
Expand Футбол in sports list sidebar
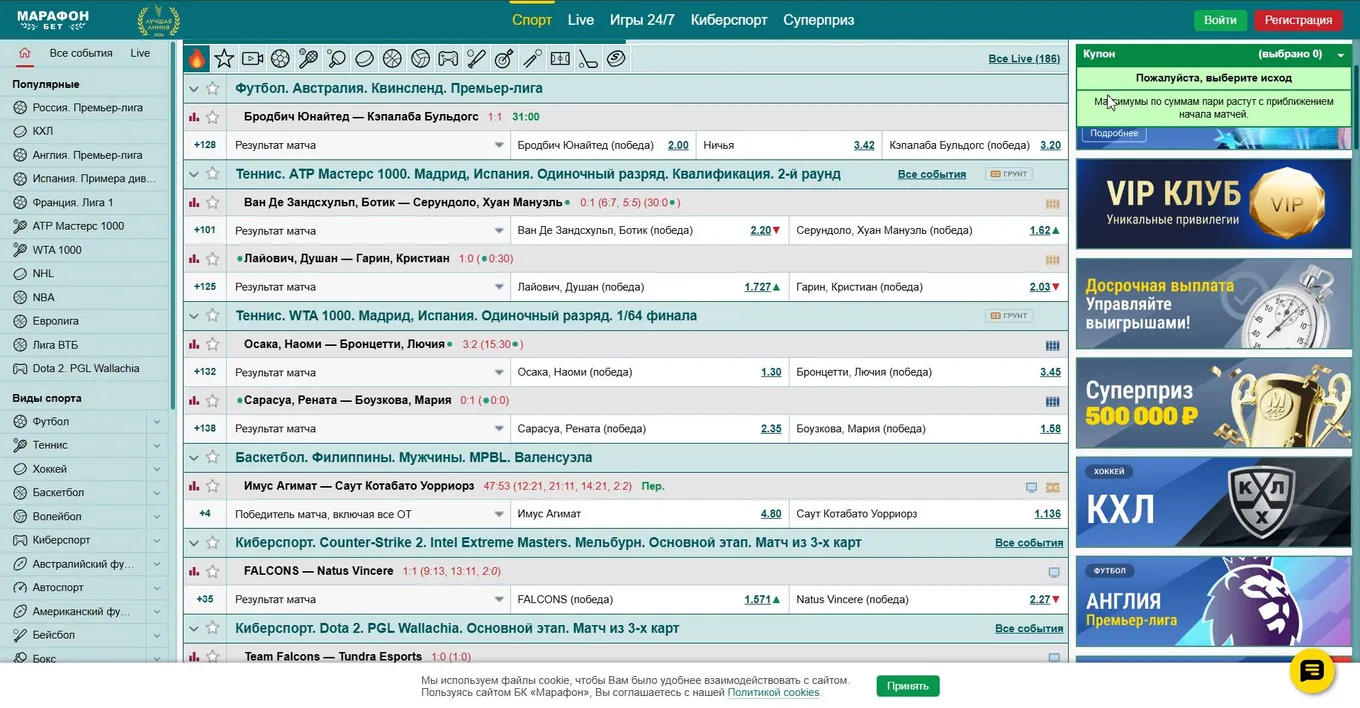tap(157, 422)
